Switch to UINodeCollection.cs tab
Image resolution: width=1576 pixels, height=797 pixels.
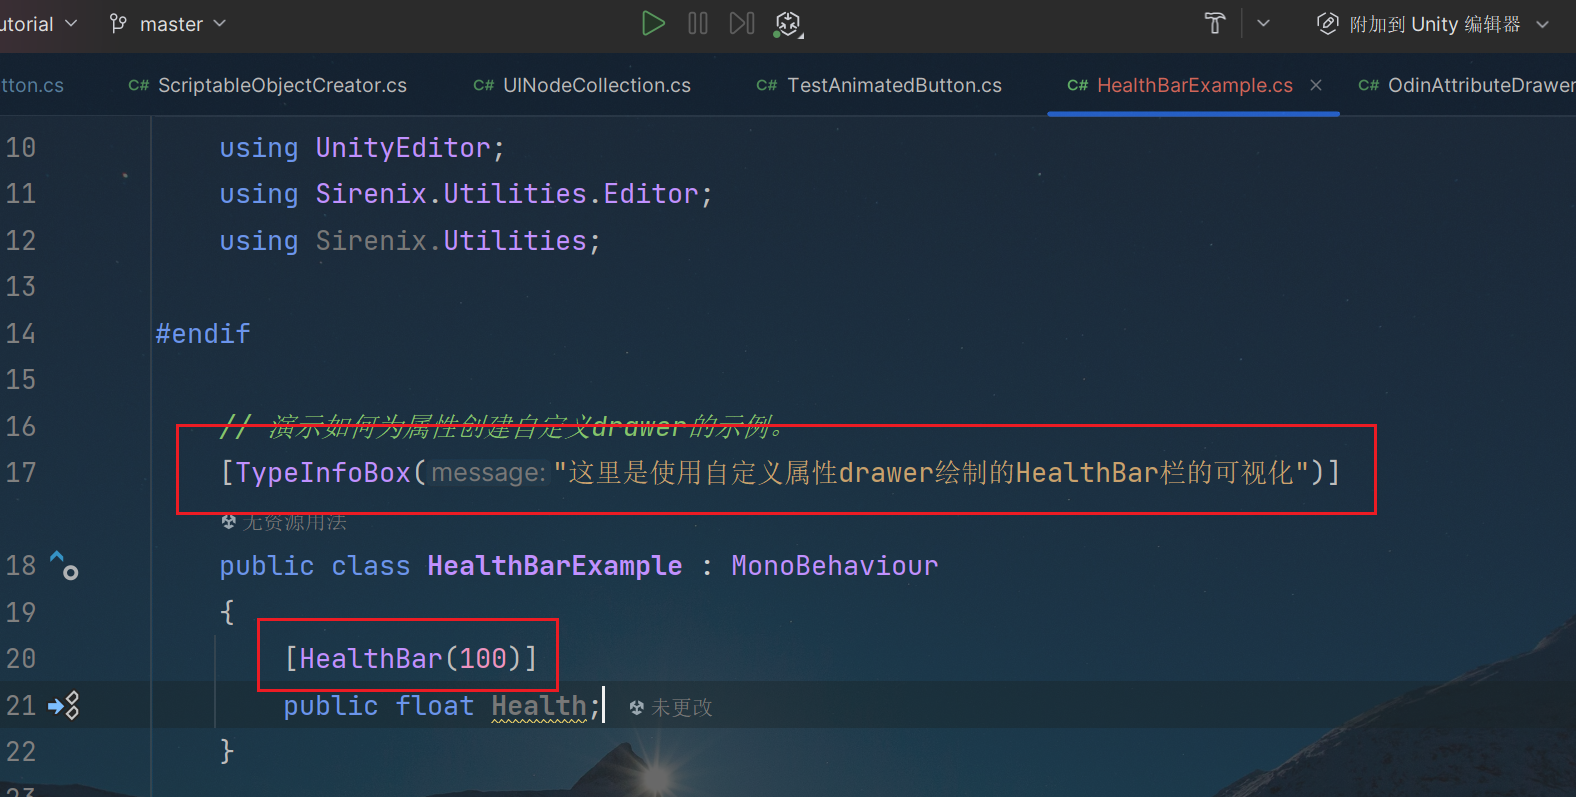pyautogui.click(x=596, y=85)
